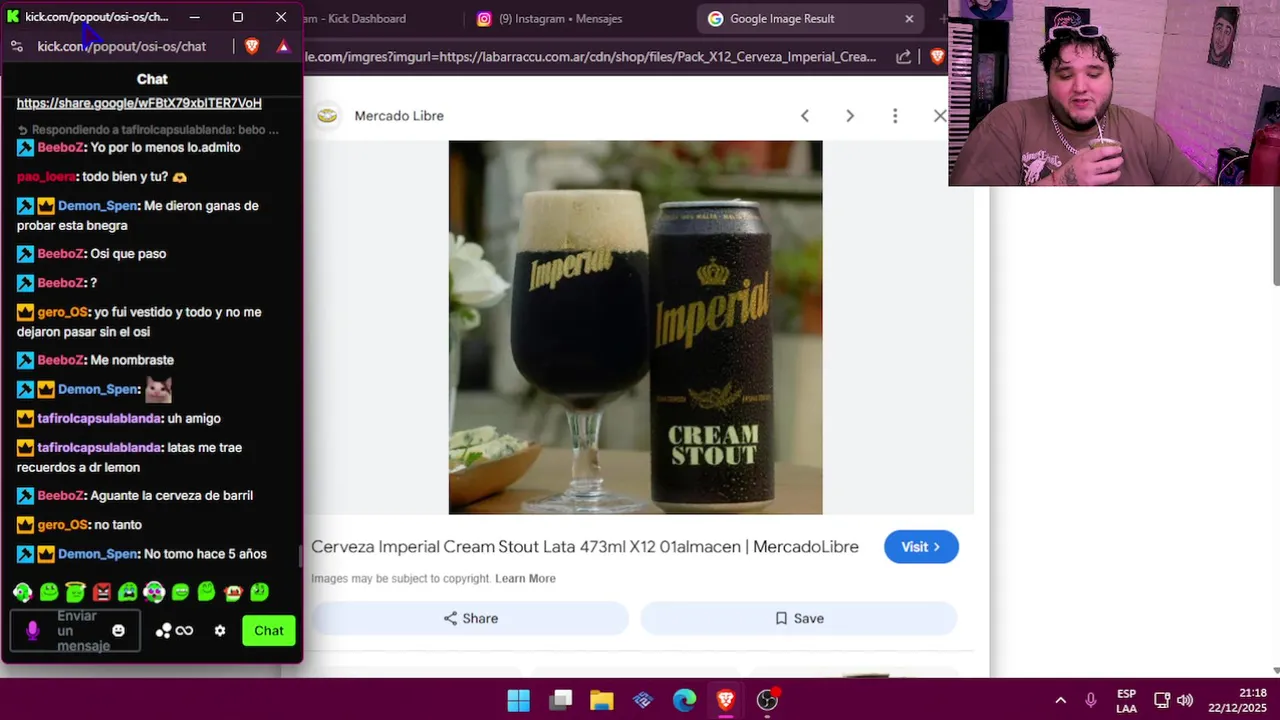Click the Visit button

click(921, 547)
